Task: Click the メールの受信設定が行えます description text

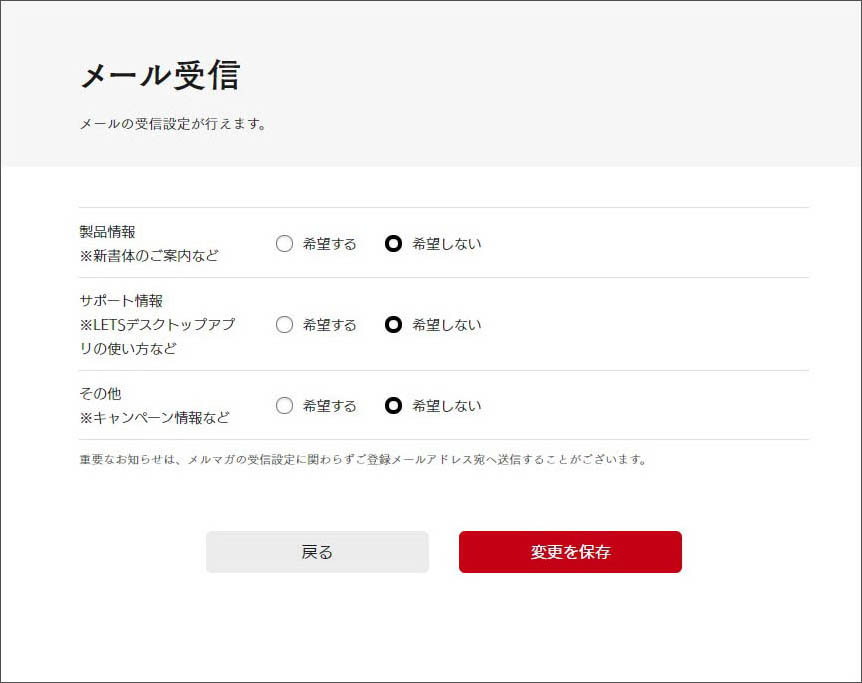Action: pos(173,125)
